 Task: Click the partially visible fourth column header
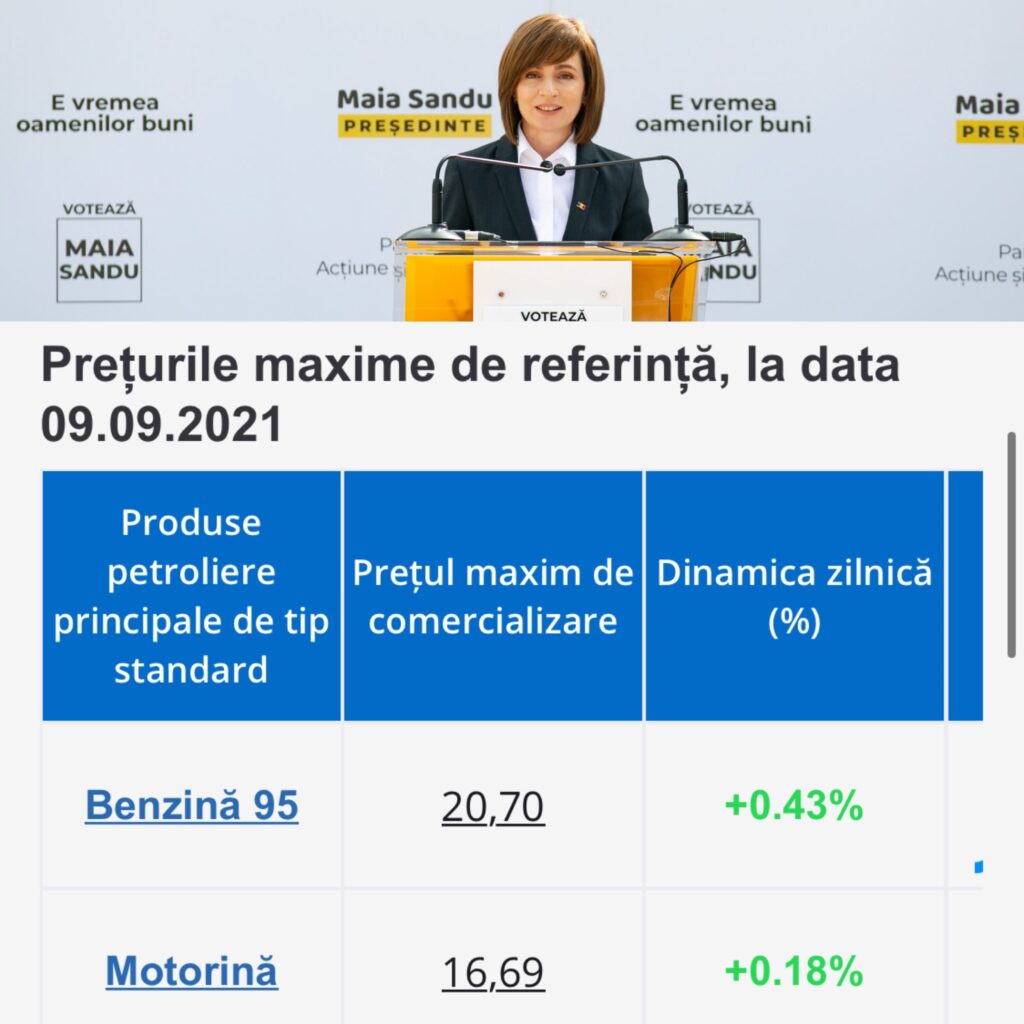click(x=965, y=596)
